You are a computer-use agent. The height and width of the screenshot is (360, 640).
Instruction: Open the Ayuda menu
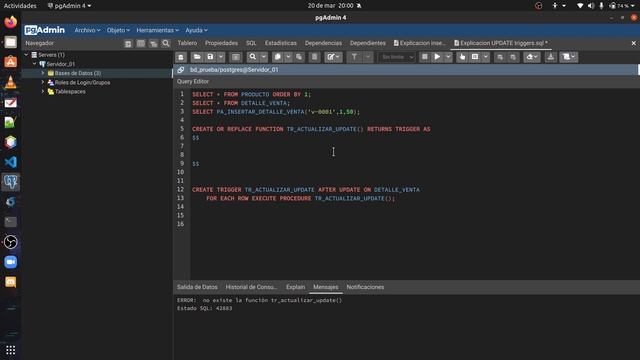[196, 30]
